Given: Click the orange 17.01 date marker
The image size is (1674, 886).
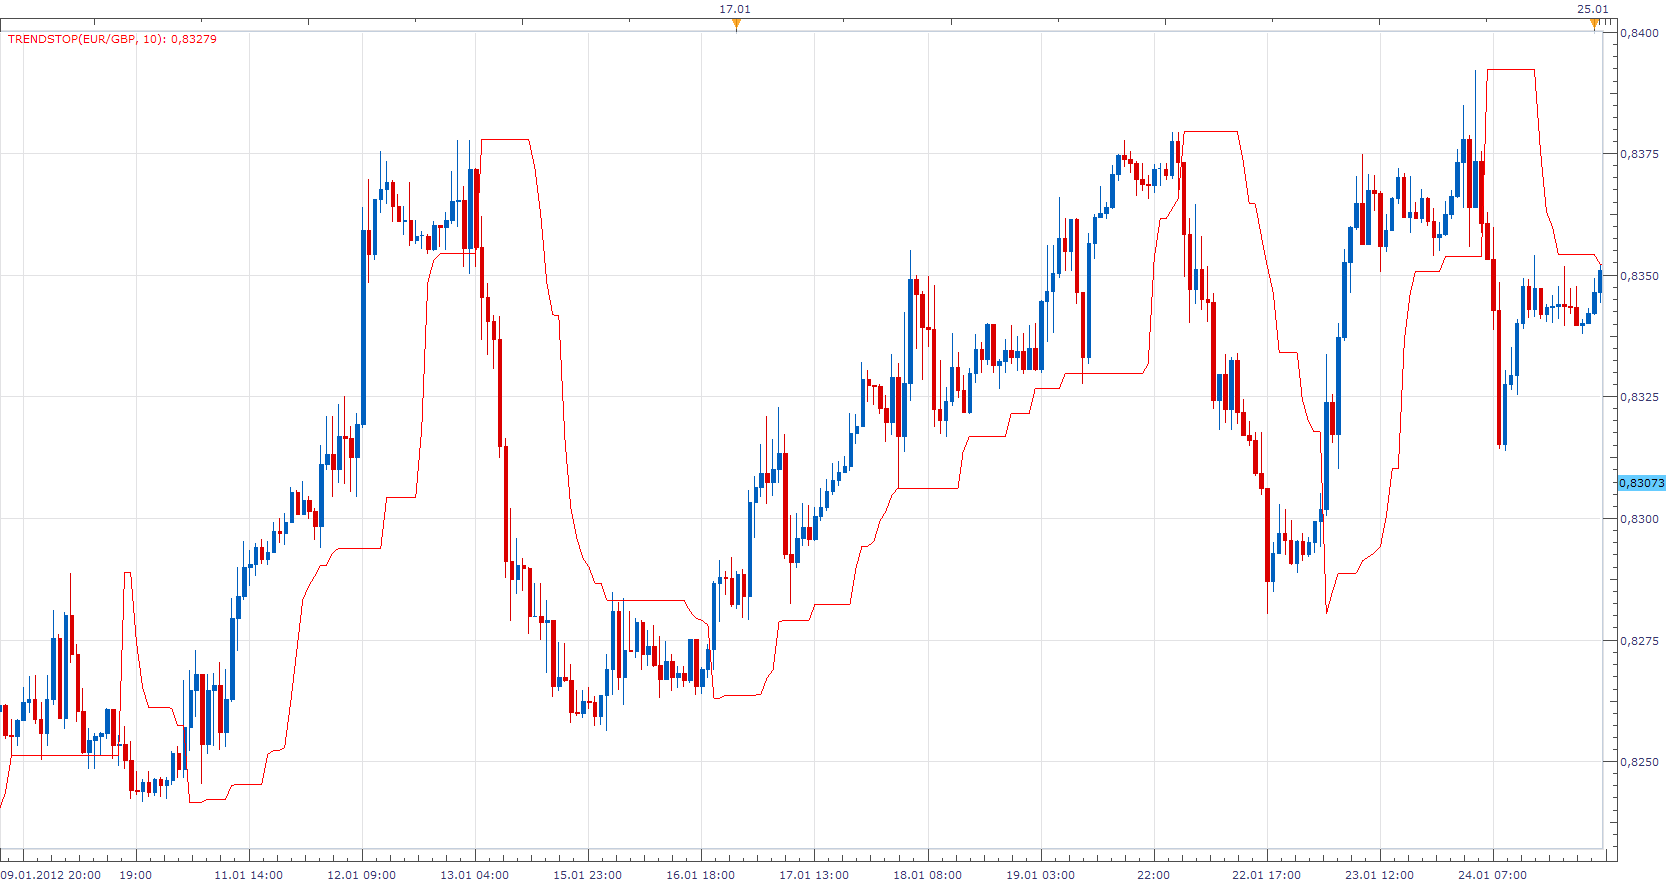Looking at the screenshot, I should click(736, 24).
